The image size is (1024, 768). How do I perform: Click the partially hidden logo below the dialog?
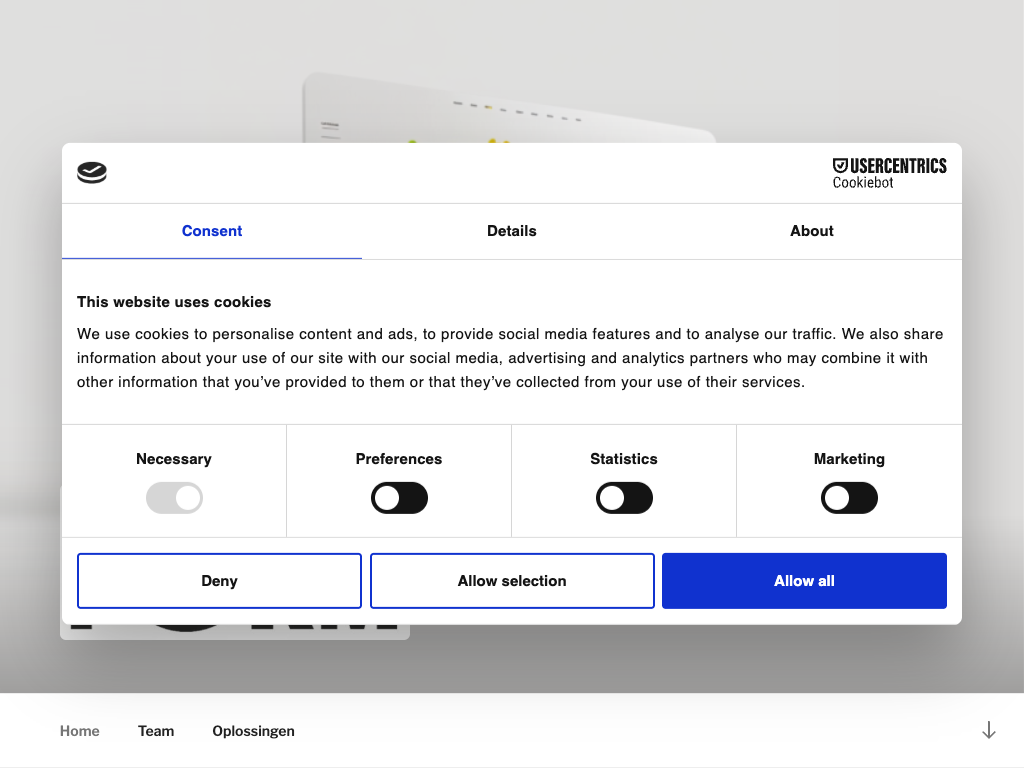coord(235,632)
